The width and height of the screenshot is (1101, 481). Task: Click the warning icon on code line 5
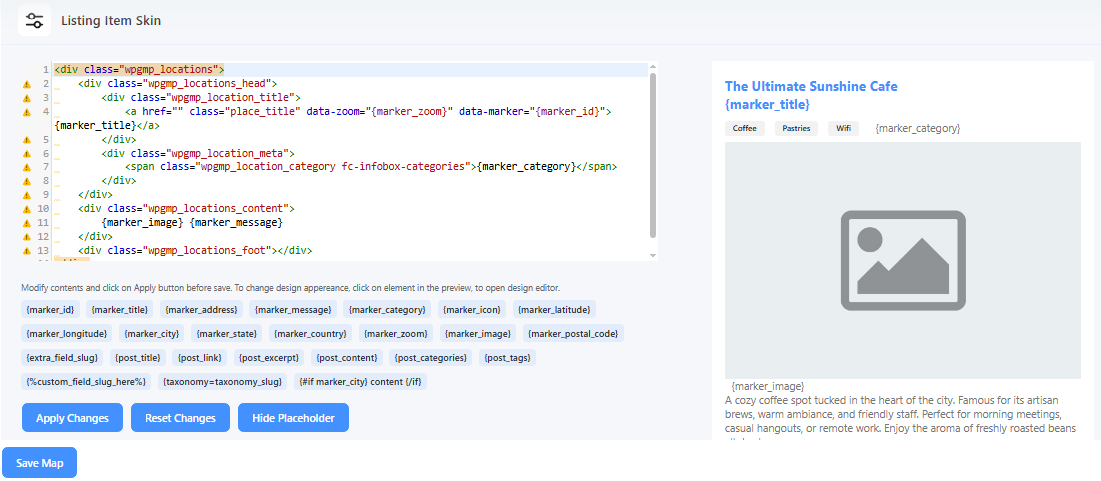[x=27, y=140]
